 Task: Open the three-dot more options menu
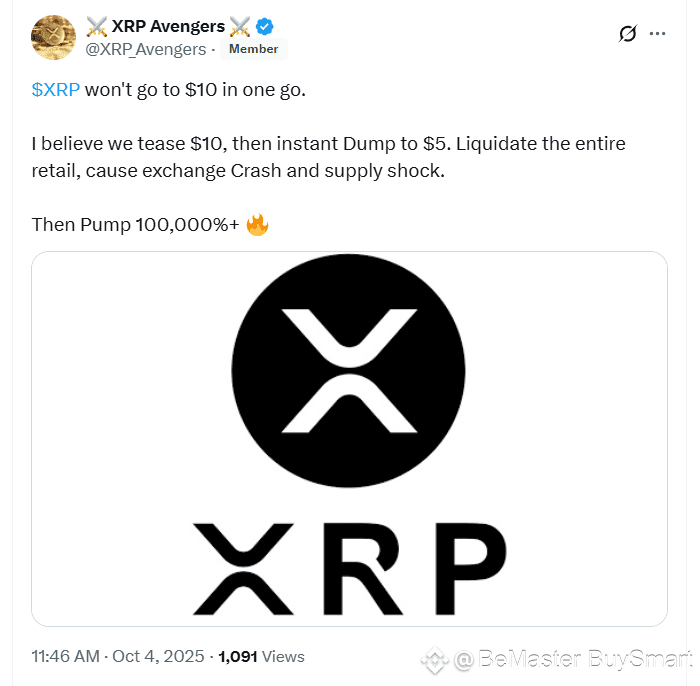click(x=658, y=33)
